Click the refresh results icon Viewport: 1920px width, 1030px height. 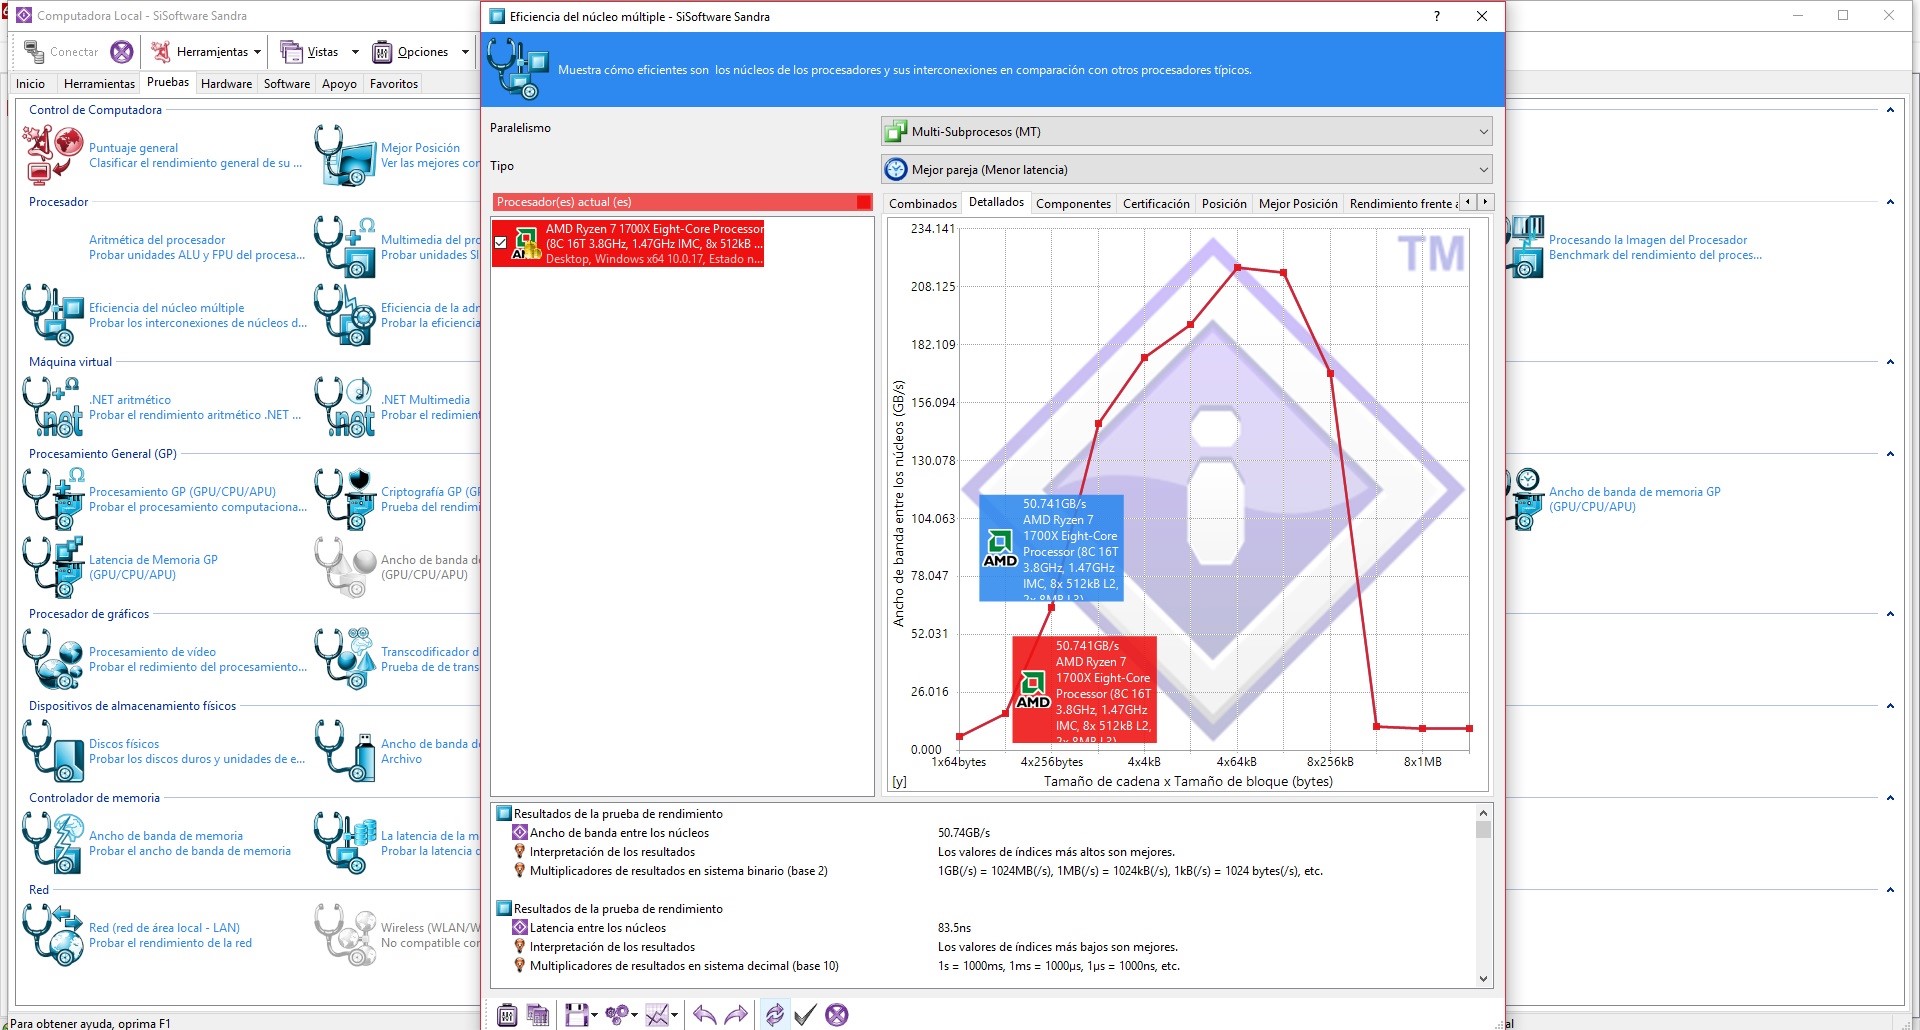click(x=774, y=1015)
